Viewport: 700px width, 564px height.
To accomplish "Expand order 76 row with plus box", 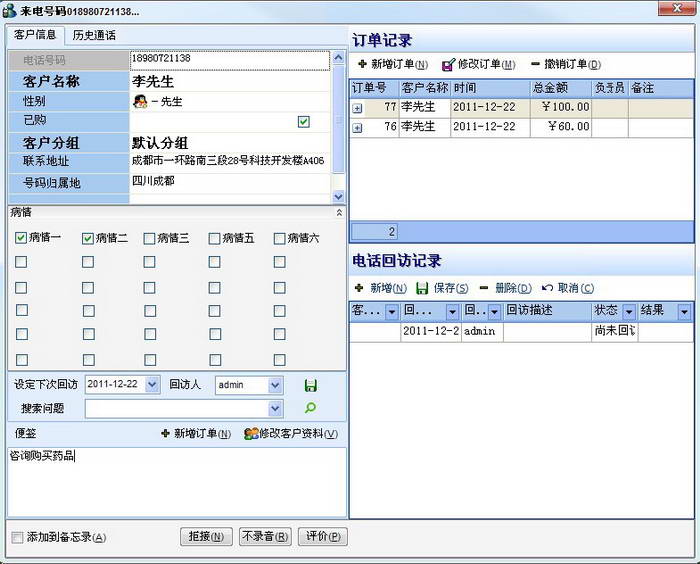I will 357,128.
